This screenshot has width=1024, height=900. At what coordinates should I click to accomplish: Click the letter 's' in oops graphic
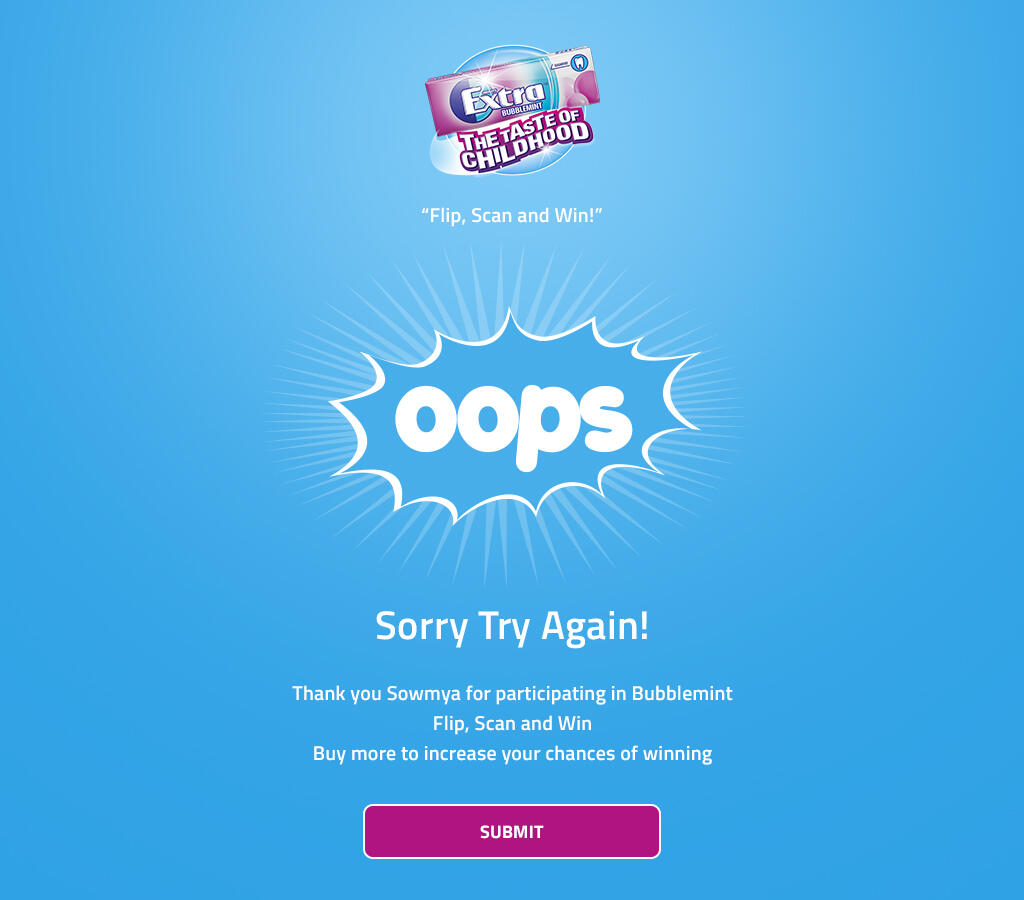[x=602, y=418]
